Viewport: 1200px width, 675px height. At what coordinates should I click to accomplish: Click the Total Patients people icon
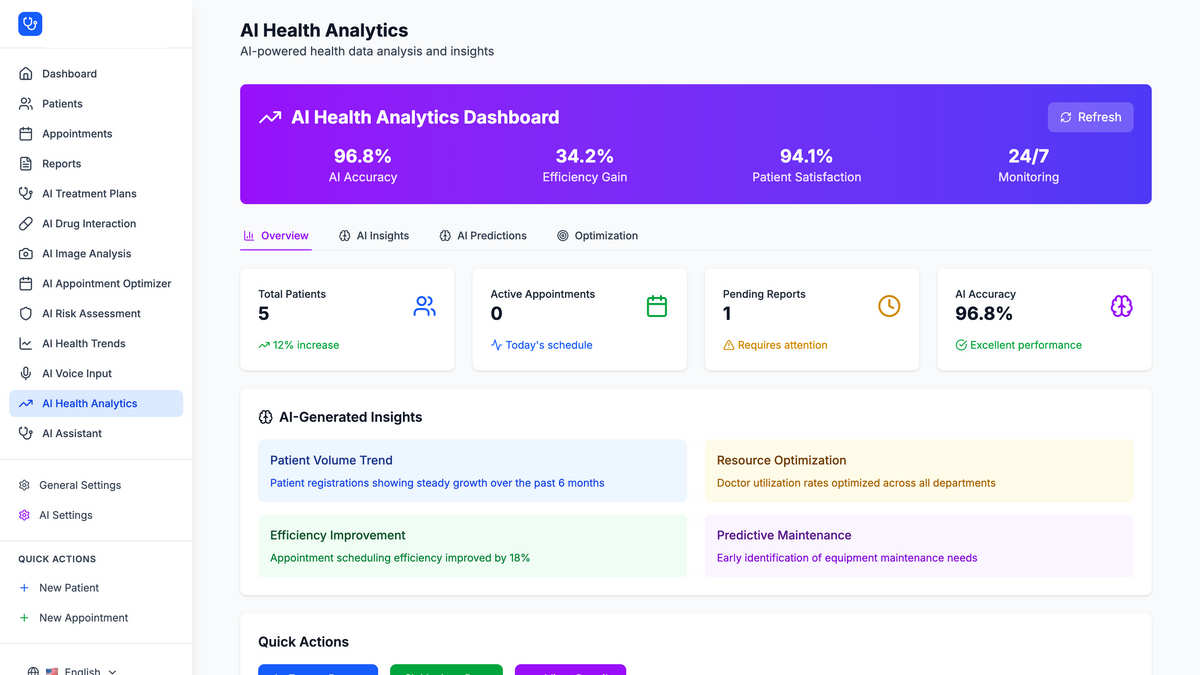pyautogui.click(x=425, y=306)
